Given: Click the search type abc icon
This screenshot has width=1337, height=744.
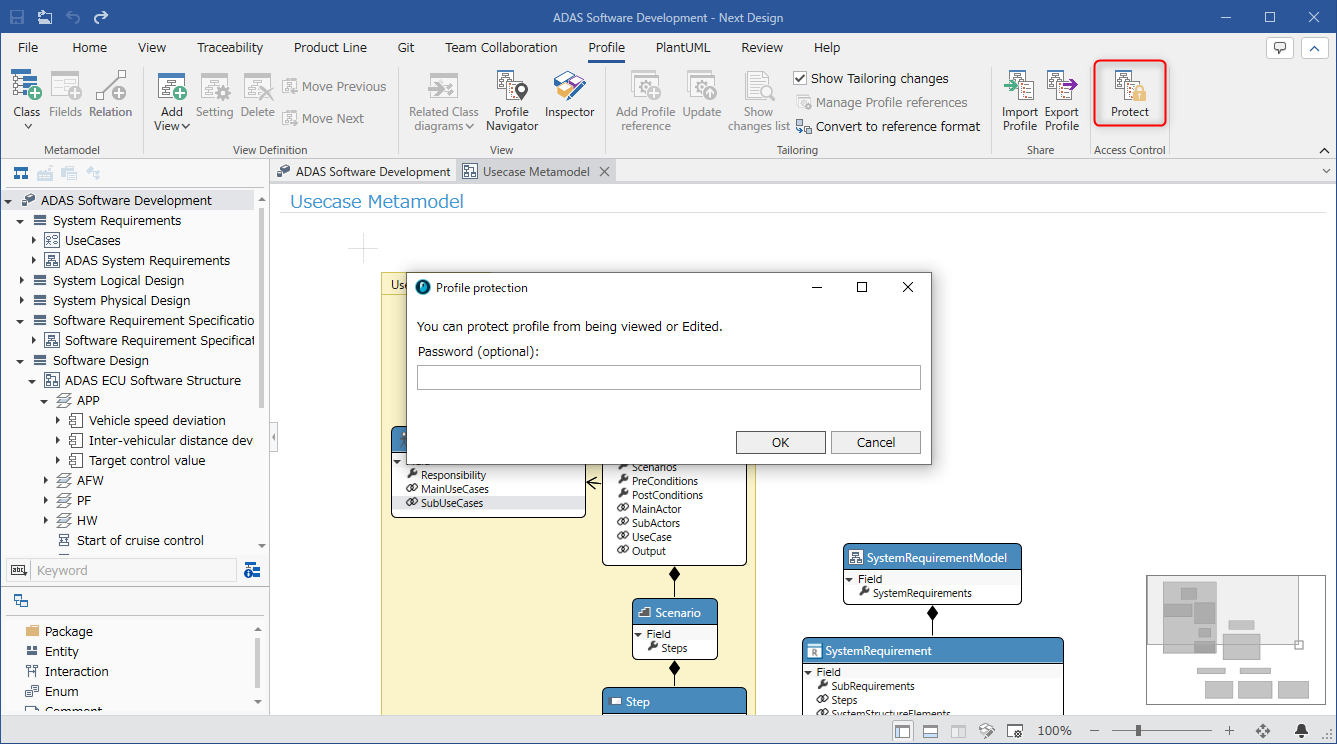Looking at the screenshot, I should coord(18,570).
